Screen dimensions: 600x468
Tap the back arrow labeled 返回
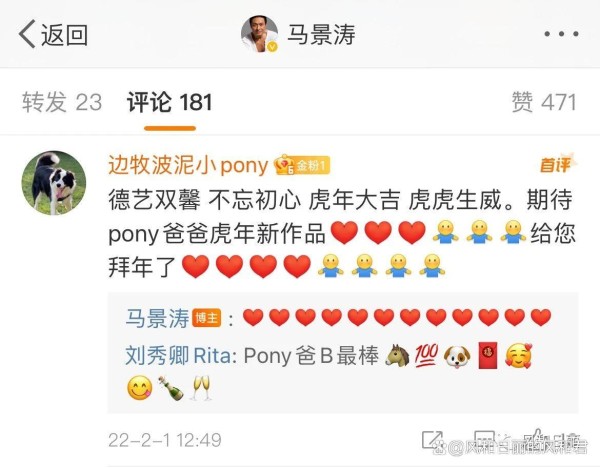click(x=53, y=34)
